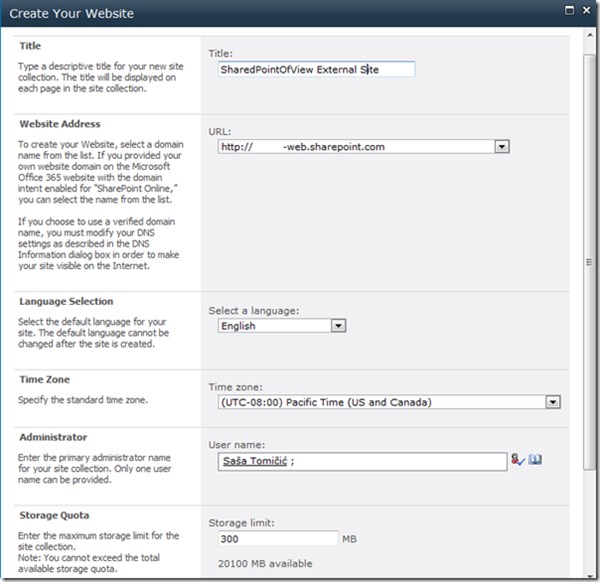Open the Browse address book icon
Viewport: 600px width, 582px height.
click(535, 461)
